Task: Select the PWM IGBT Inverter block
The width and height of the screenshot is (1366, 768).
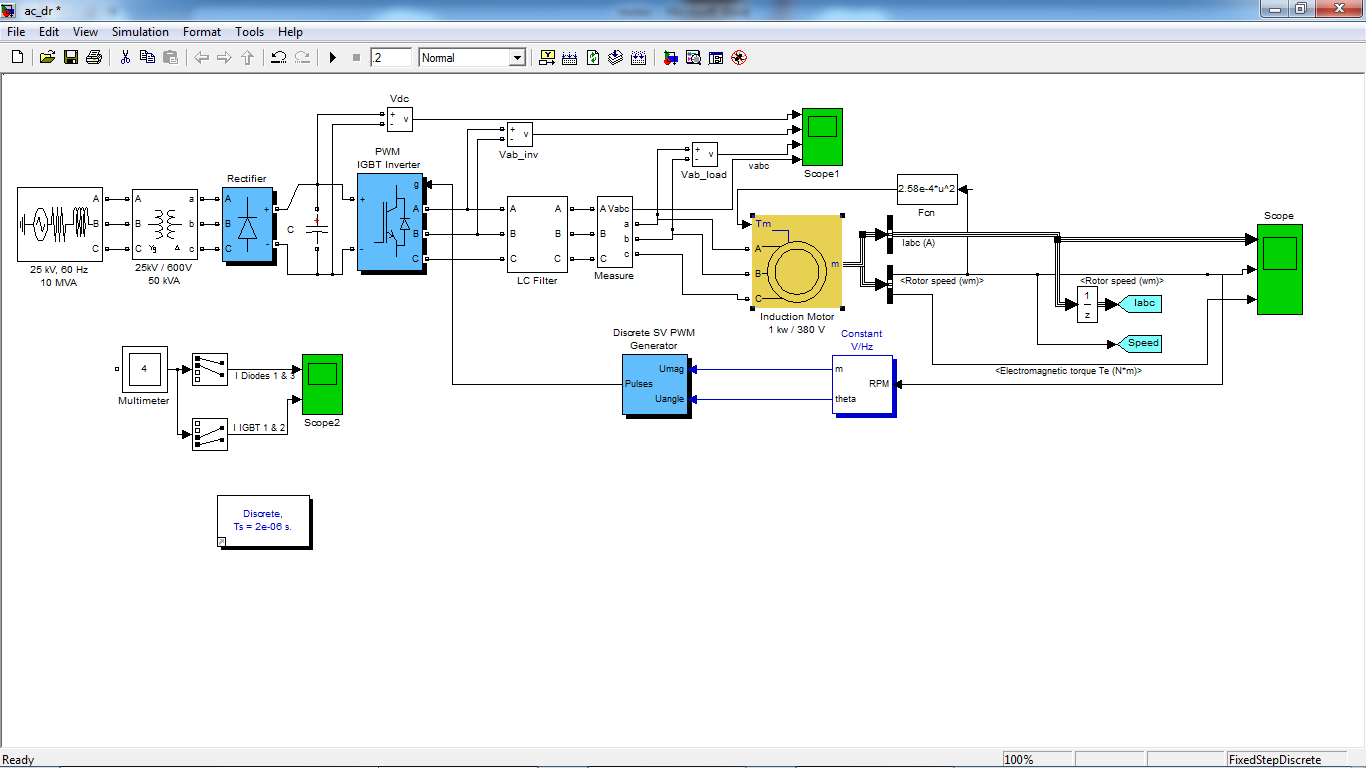Action: pos(390,222)
